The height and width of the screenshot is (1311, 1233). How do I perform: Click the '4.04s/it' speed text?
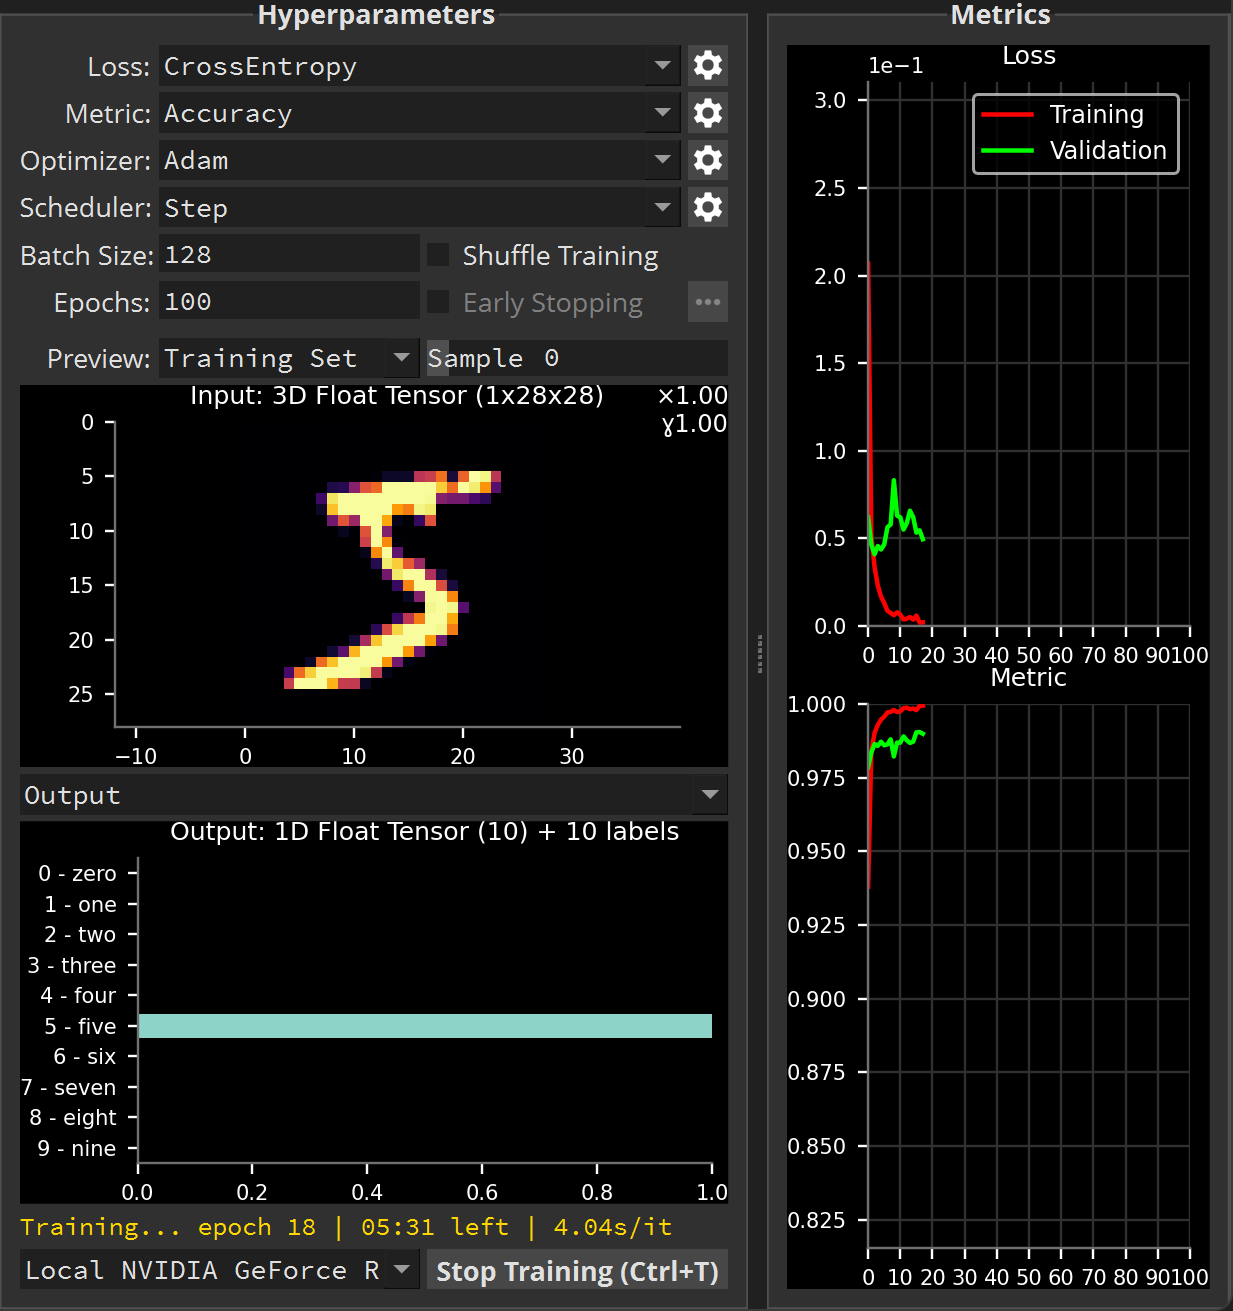click(613, 1227)
